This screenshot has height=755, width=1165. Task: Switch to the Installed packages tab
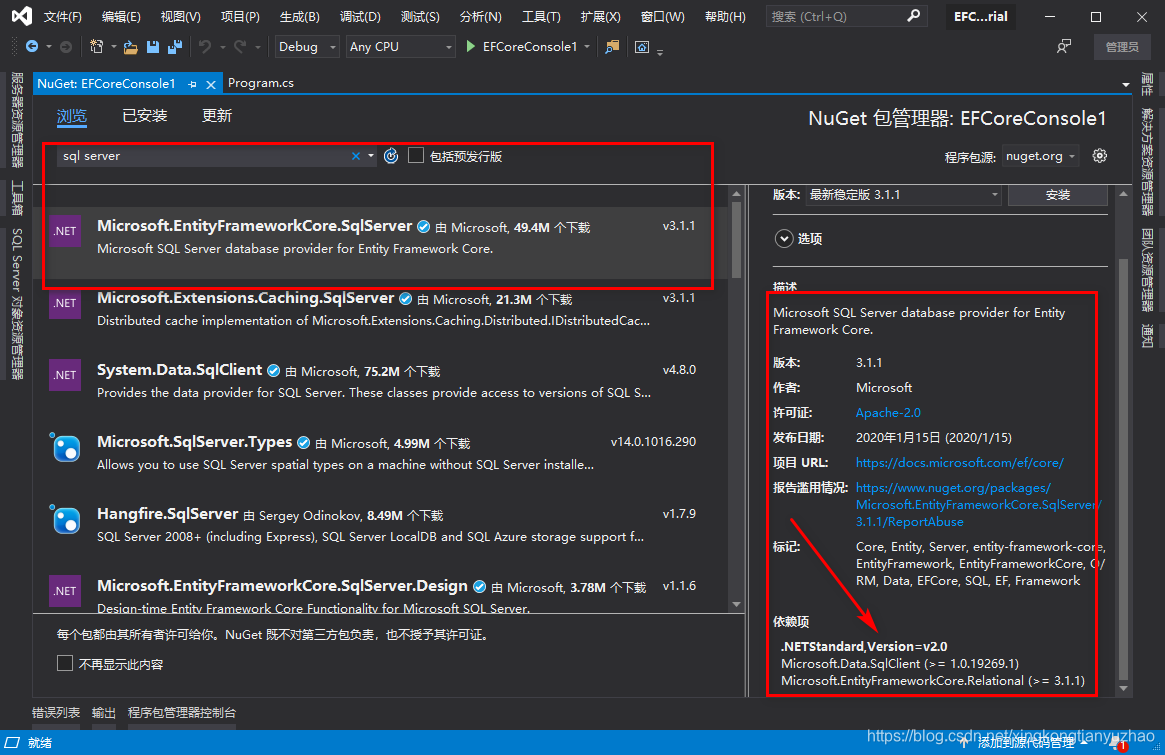pos(145,116)
